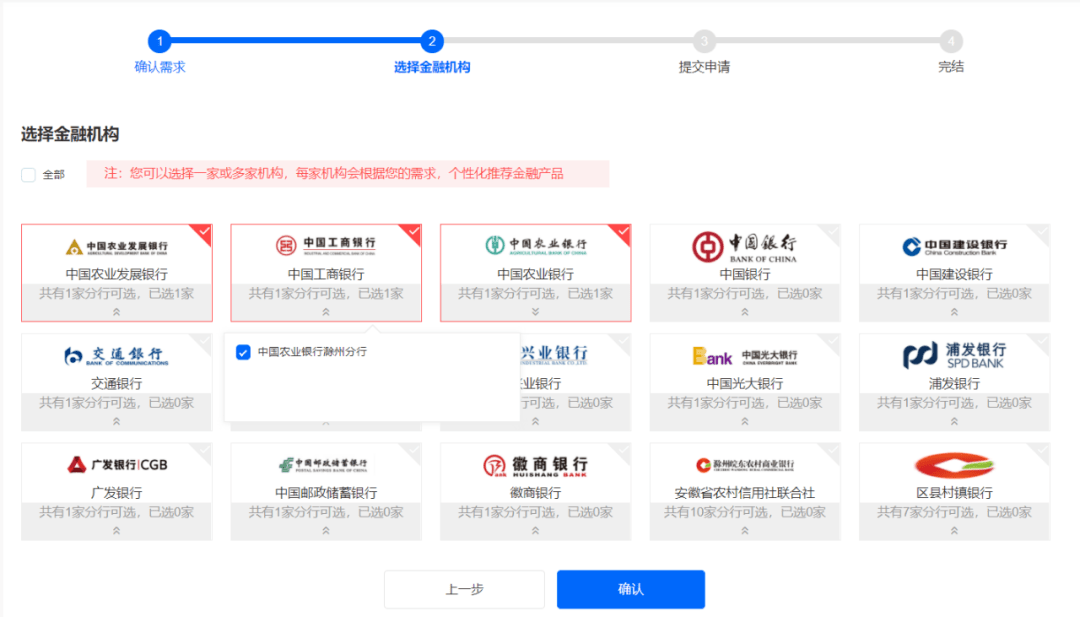Image resolution: width=1080 pixels, height=617 pixels.
Task: Deselect the checkmark on 中国农业银行 card
Action: coord(624,231)
